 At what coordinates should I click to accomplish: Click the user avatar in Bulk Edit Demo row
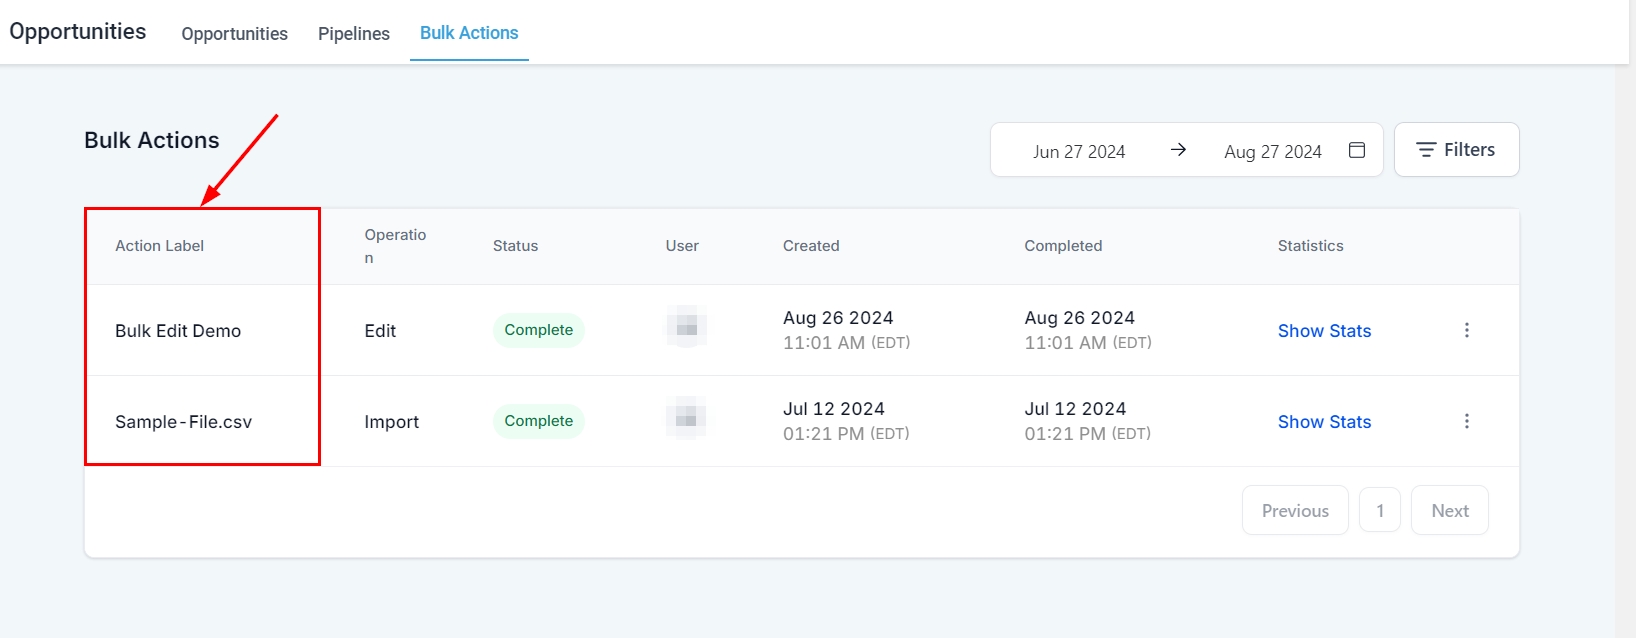686,327
